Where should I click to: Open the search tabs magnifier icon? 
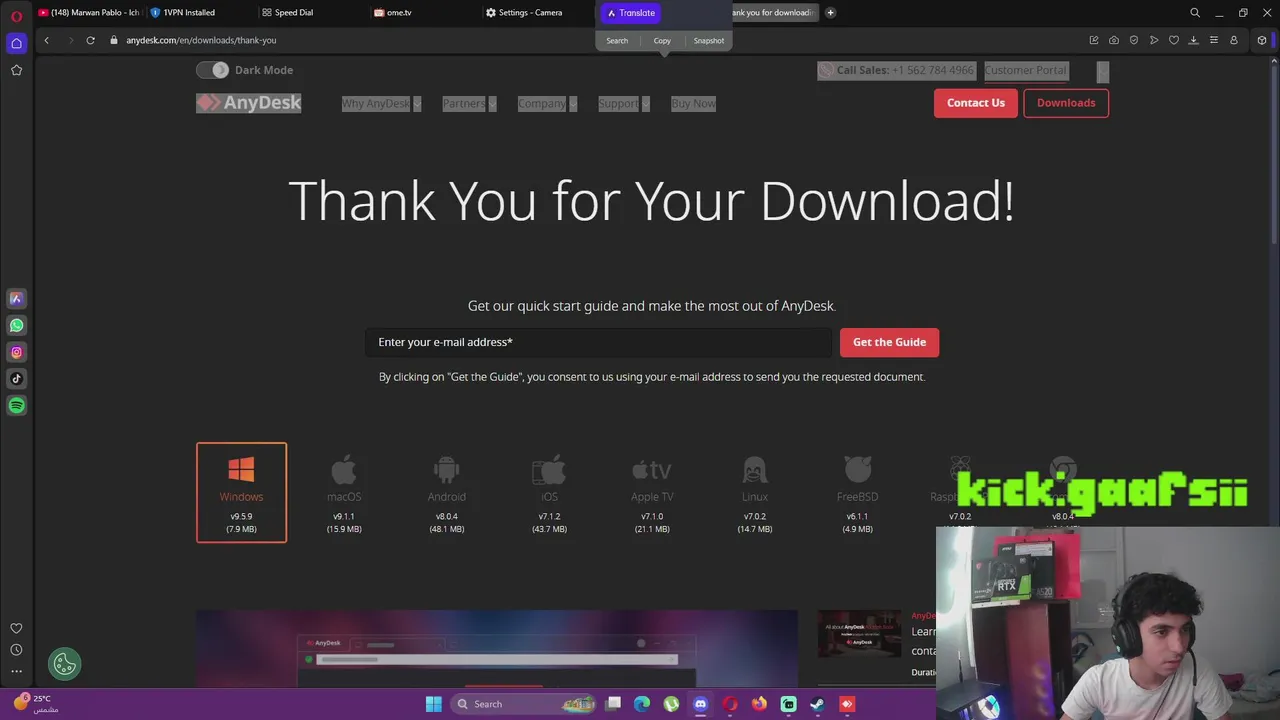pos(1195,13)
